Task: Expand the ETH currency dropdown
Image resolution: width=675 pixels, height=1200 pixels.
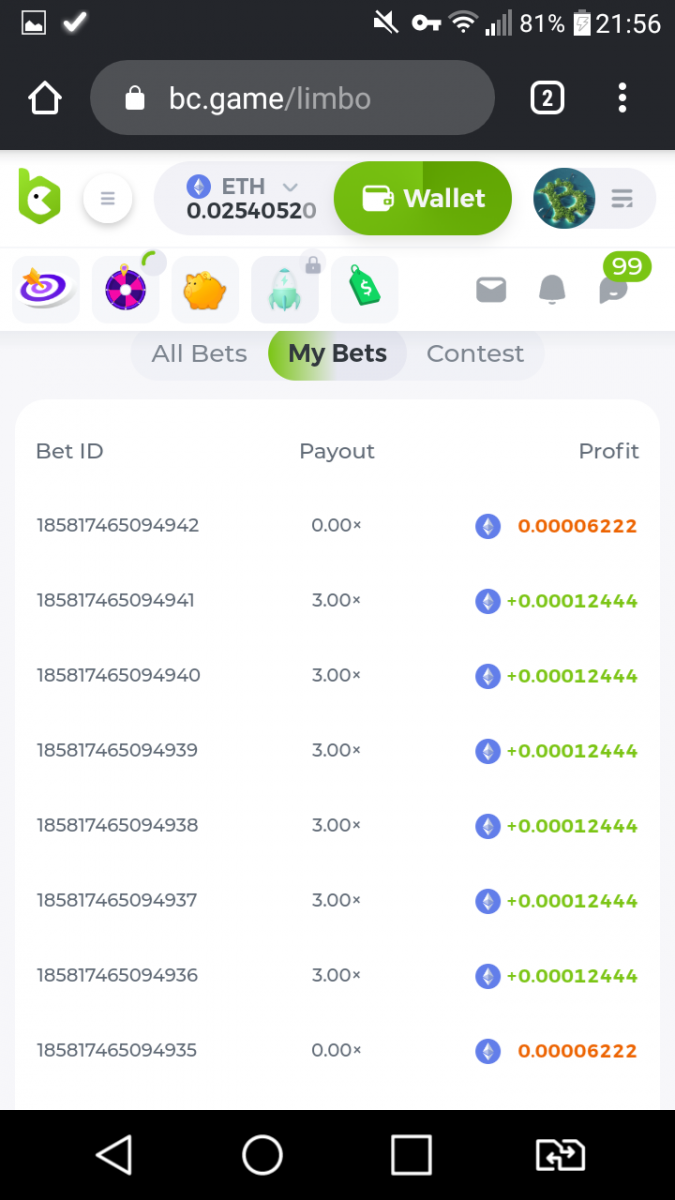Action: click(289, 187)
